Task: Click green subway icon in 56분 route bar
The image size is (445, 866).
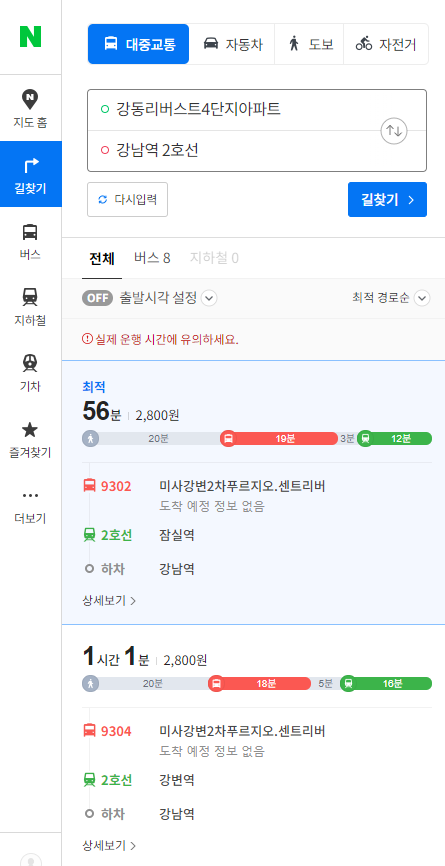Action: [365, 439]
